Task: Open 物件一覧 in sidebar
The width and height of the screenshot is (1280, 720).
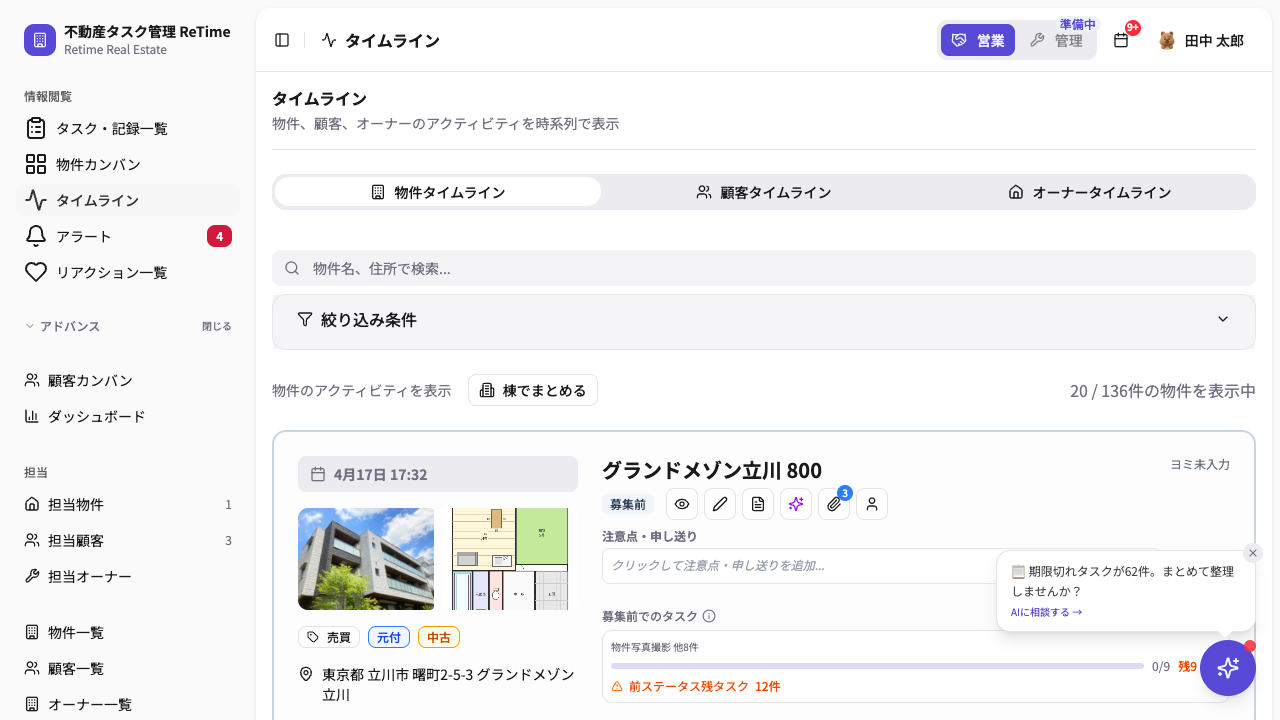Action: pos(128,632)
